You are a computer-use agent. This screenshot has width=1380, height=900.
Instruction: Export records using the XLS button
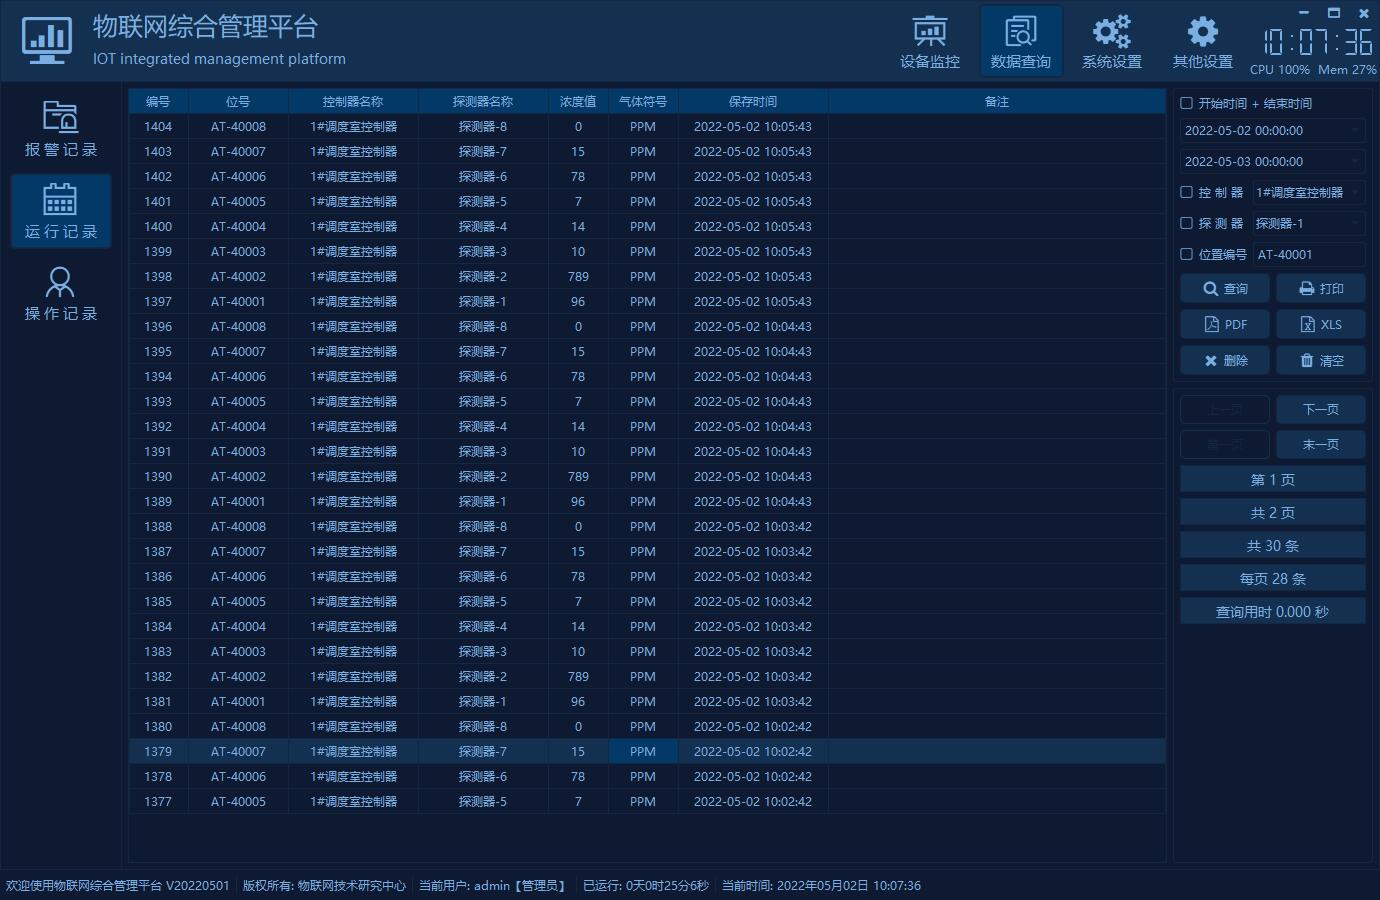(x=1320, y=325)
